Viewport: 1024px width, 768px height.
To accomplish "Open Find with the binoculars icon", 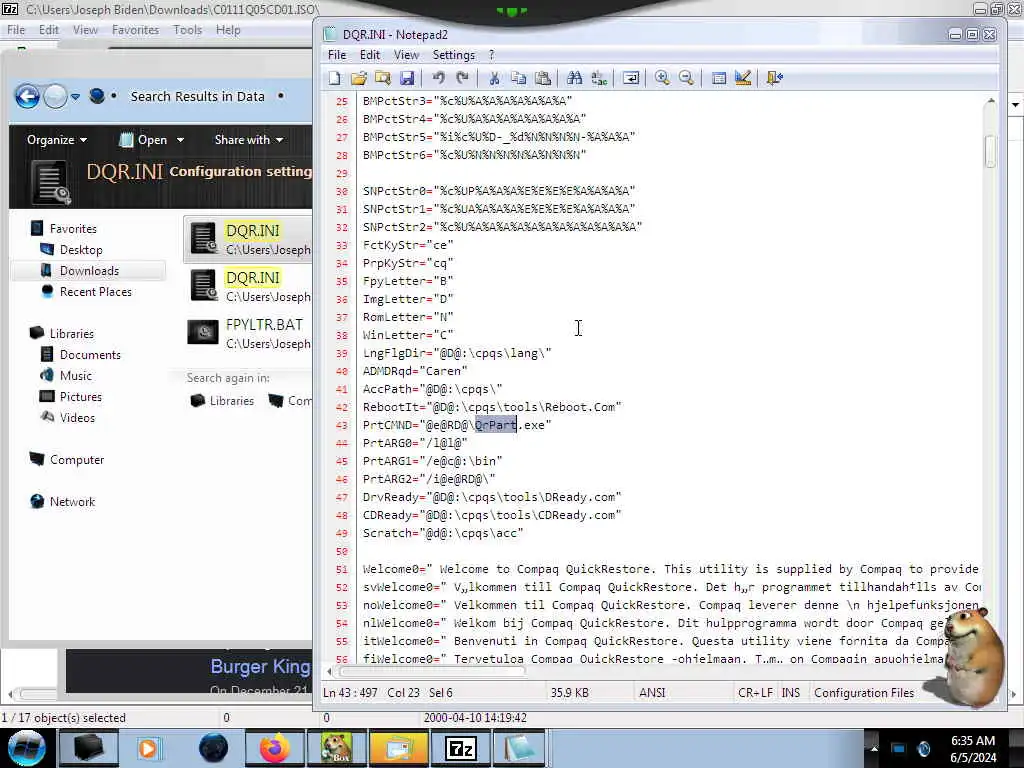I will [575, 78].
